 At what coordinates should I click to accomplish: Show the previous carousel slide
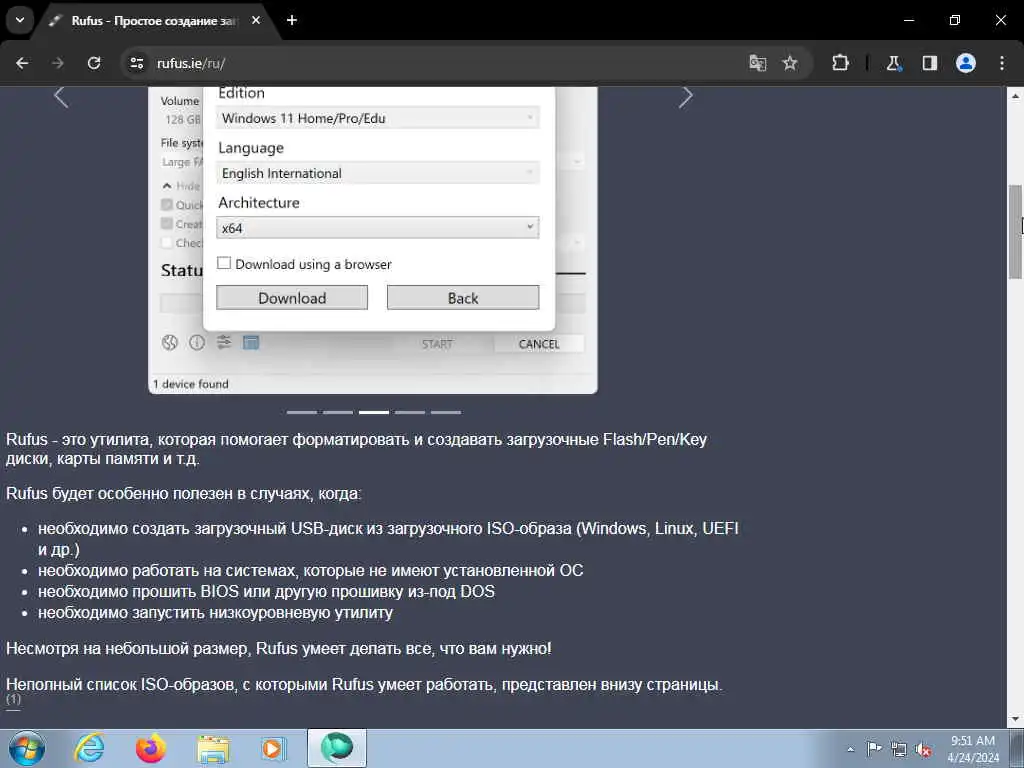[61, 97]
